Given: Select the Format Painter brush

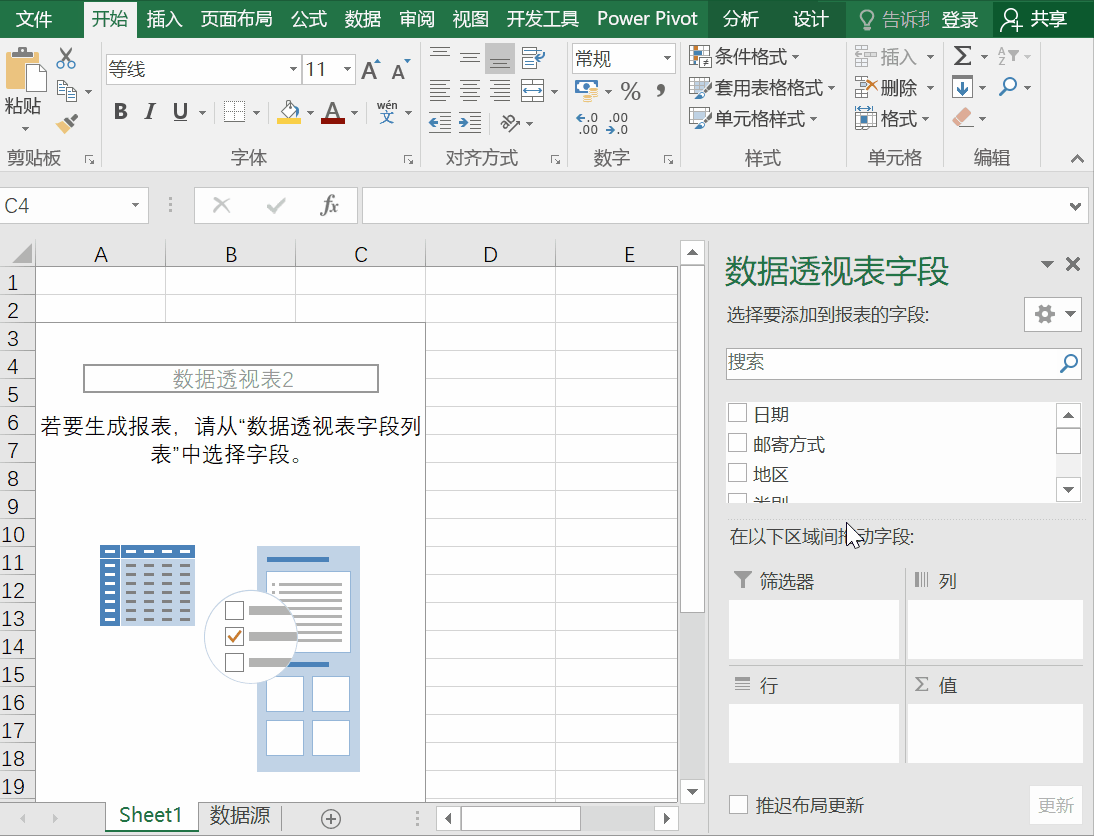Looking at the screenshot, I should (67, 124).
